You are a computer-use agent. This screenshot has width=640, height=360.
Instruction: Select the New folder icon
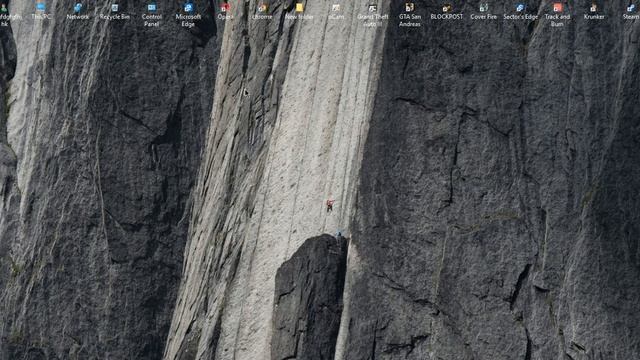(299, 11)
